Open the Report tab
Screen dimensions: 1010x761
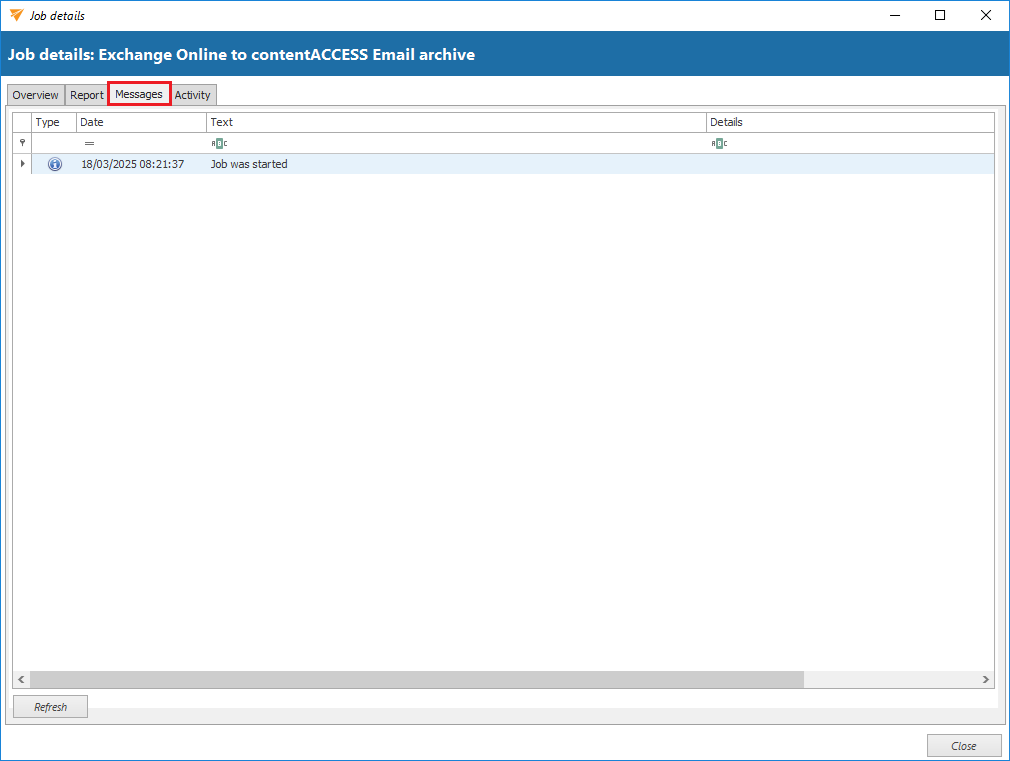pos(86,95)
